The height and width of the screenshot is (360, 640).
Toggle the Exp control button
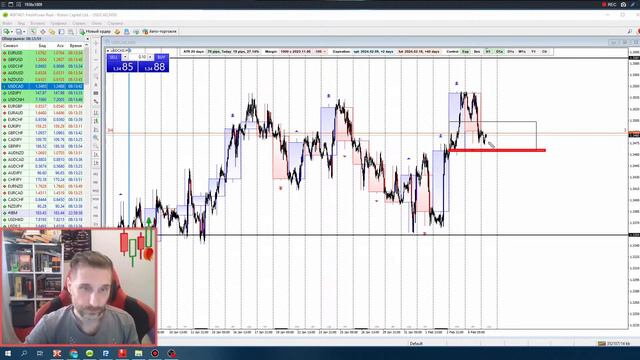[465, 52]
